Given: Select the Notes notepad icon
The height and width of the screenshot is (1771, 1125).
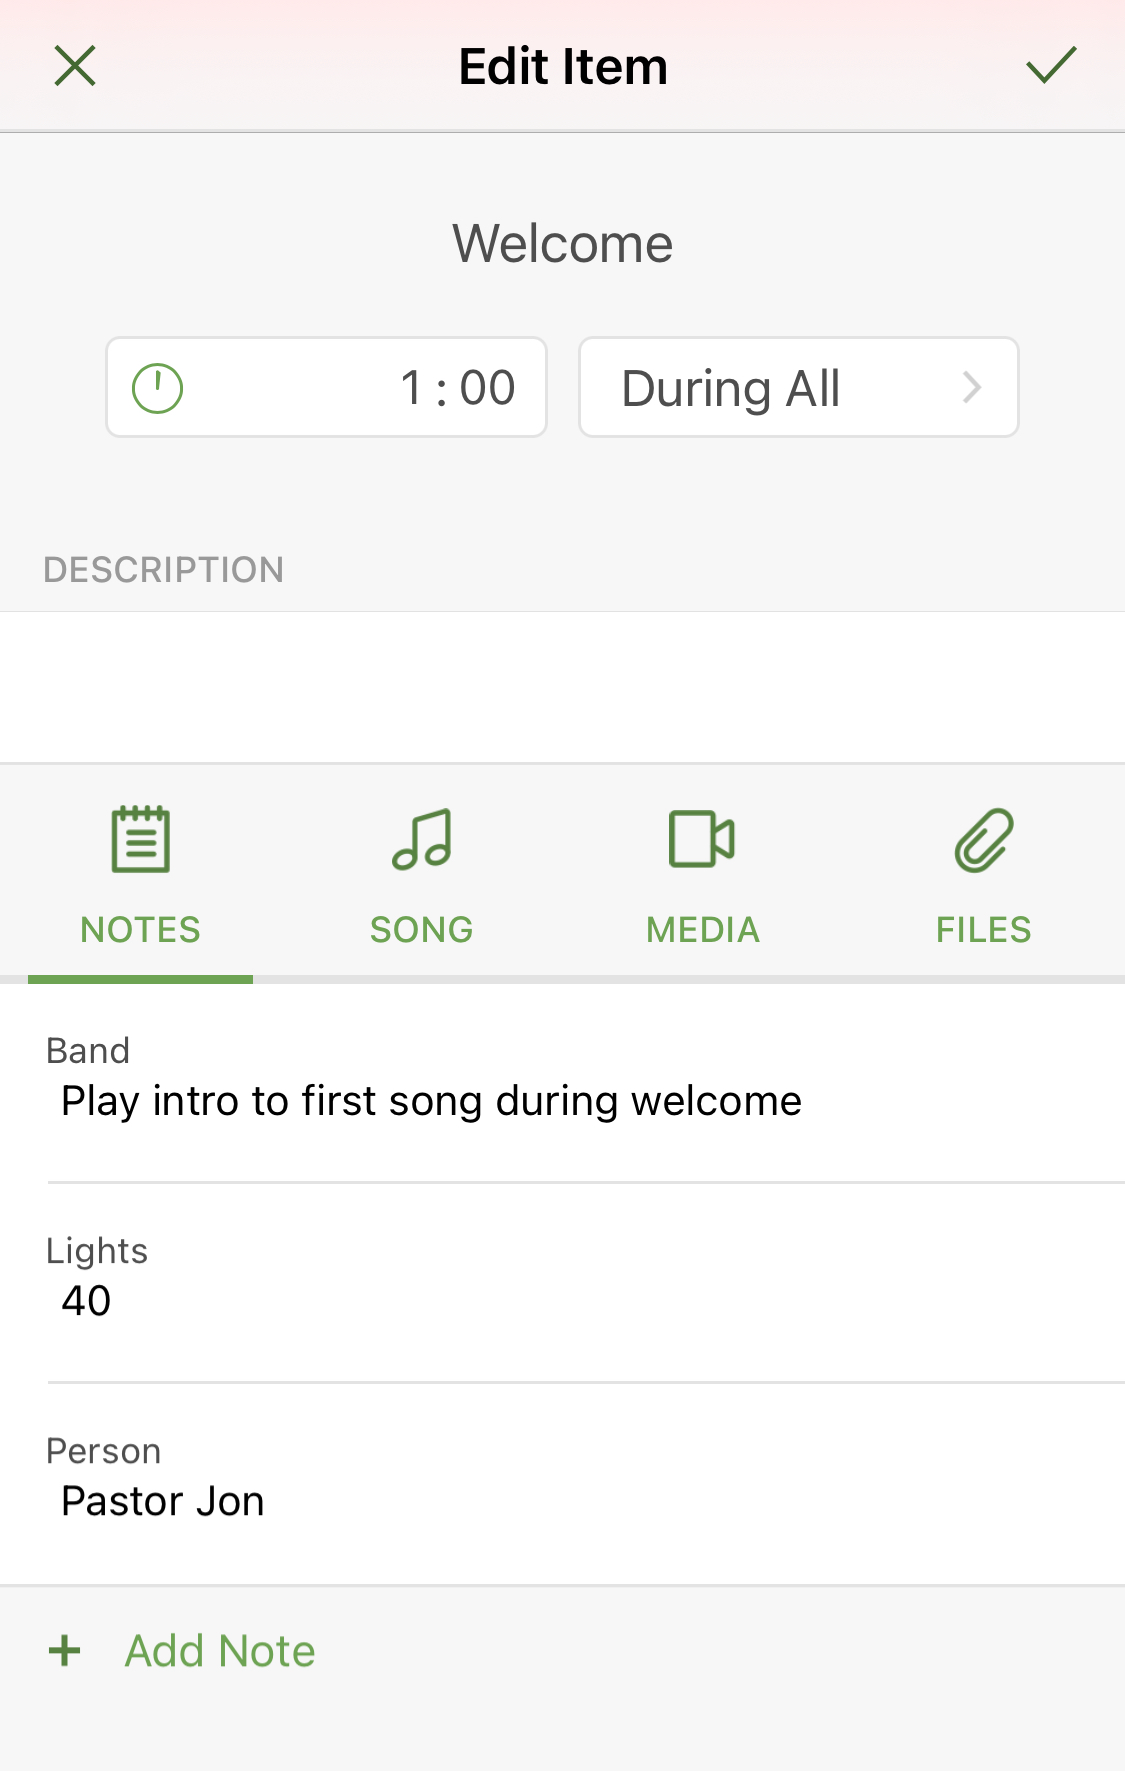Looking at the screenshot, I should pos(140,839).
